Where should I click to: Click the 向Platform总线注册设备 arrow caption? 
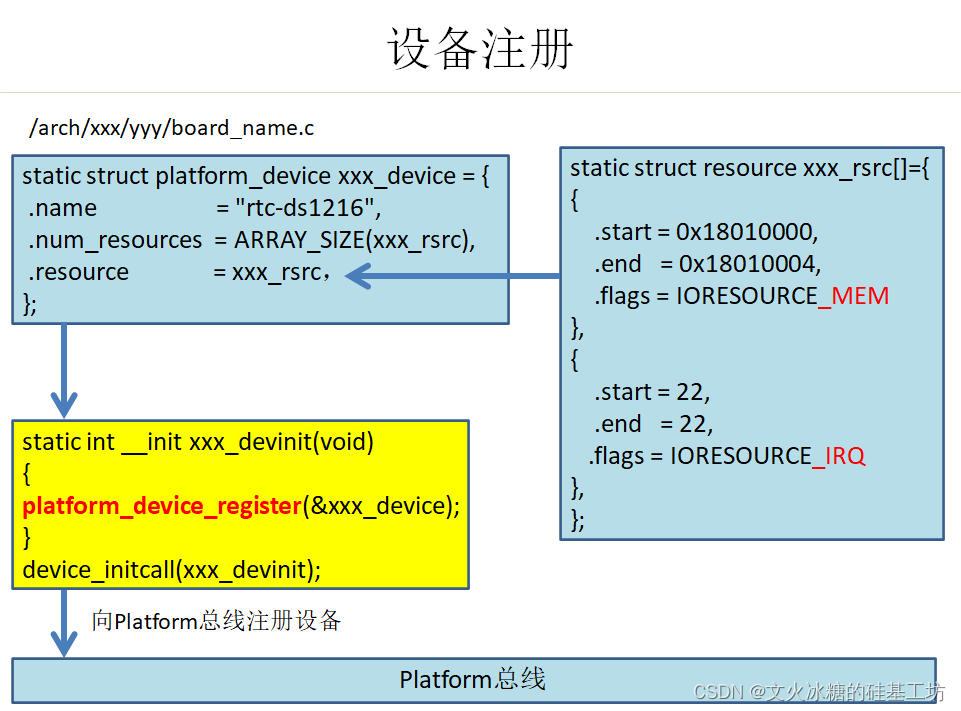(x=217, y=620)
